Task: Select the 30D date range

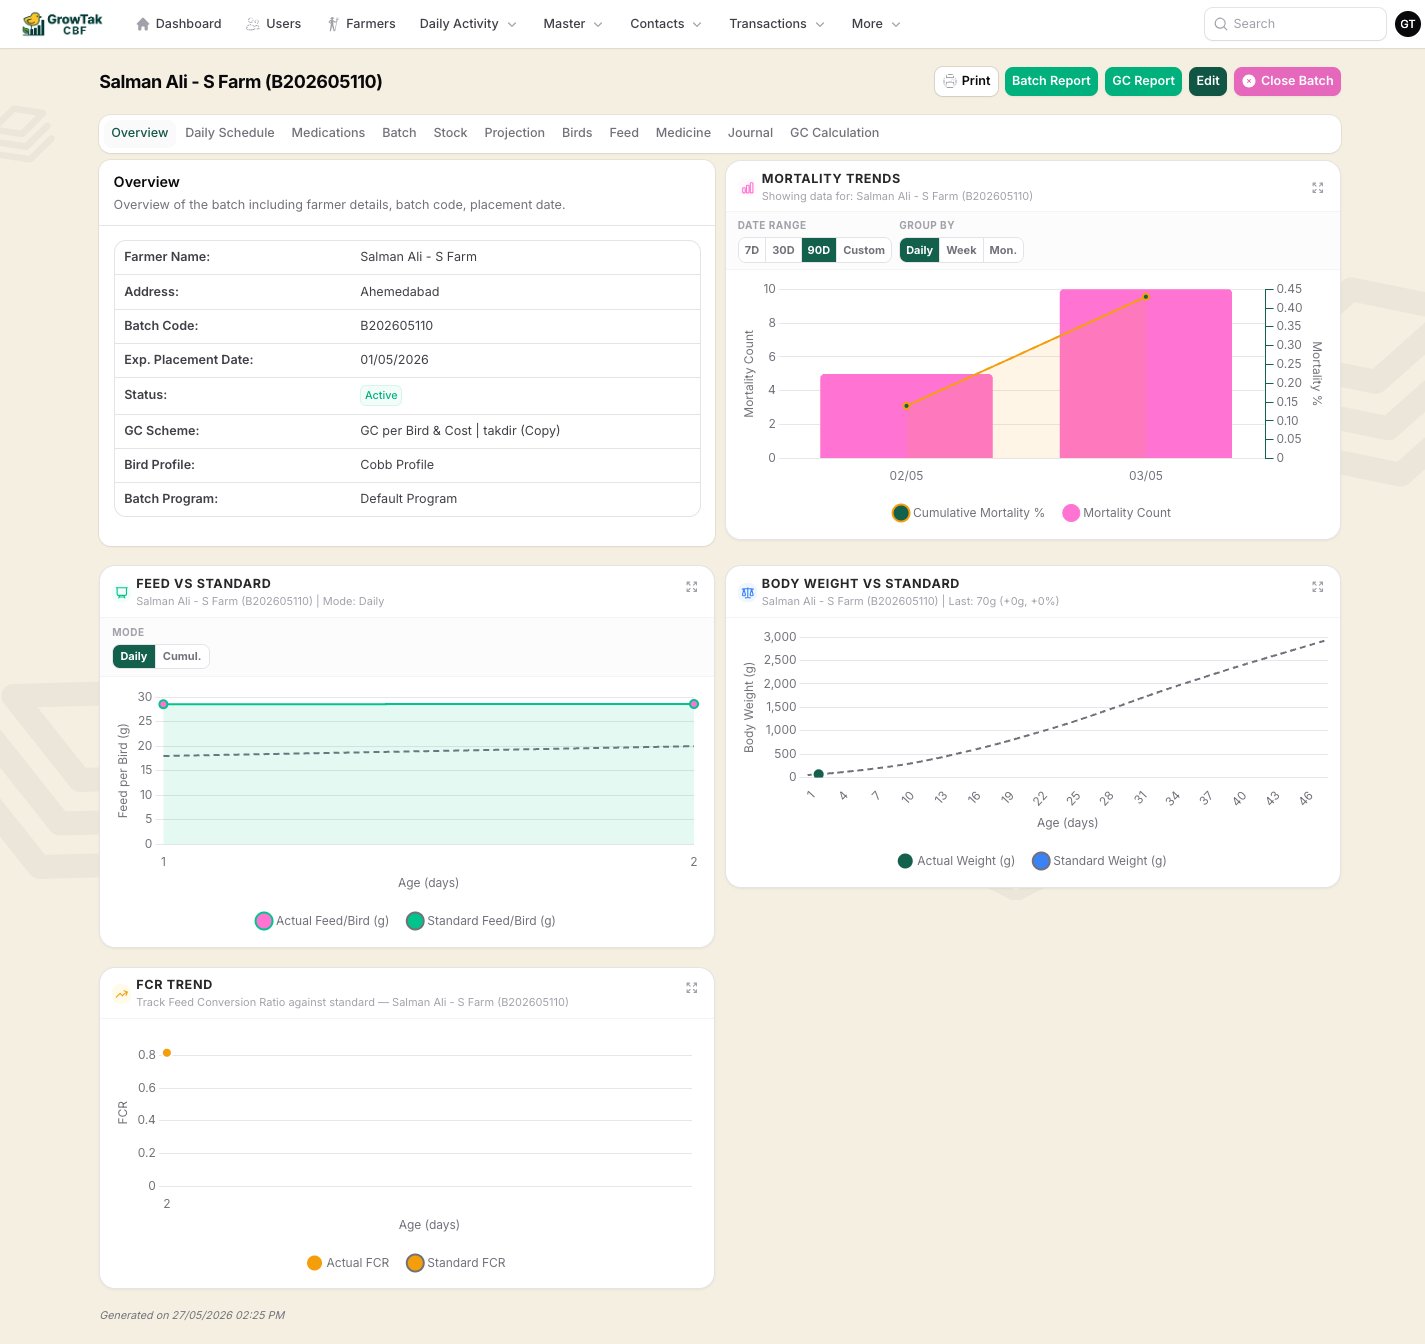Action: 783,250
